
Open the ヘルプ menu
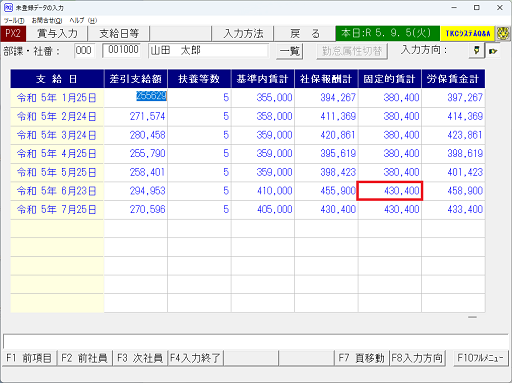click(83, 21)
